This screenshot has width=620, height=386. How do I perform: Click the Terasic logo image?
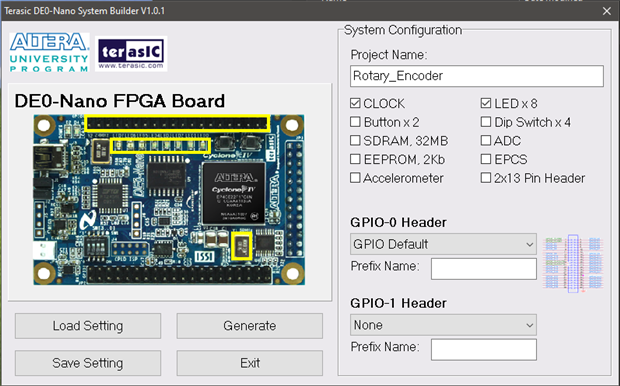(x=131, y=54)
